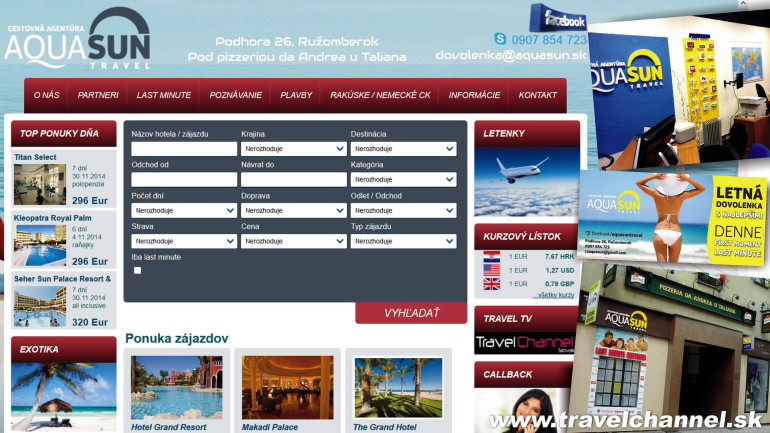Click the LETENKY header
Image resolution: width=770 pixels, height=433 pixels.
tap(526, 134)
